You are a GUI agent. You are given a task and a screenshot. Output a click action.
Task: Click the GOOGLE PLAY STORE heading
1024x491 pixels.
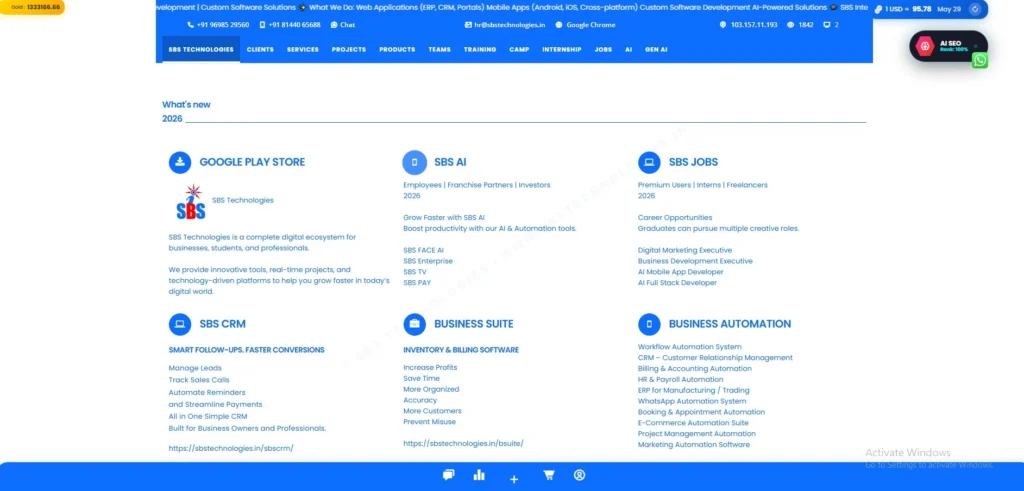pyautogui.click(x=252, y=163)
